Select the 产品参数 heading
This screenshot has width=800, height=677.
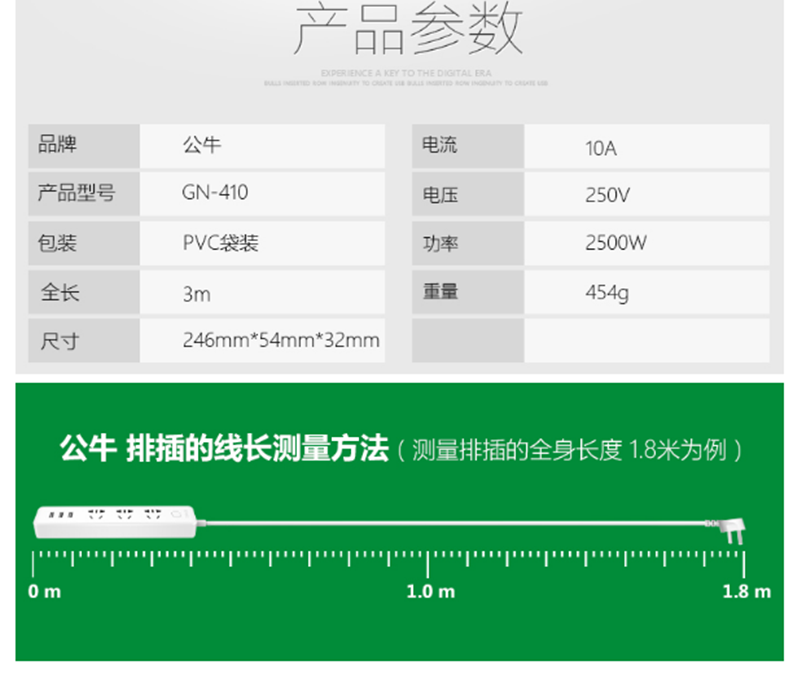407,31
